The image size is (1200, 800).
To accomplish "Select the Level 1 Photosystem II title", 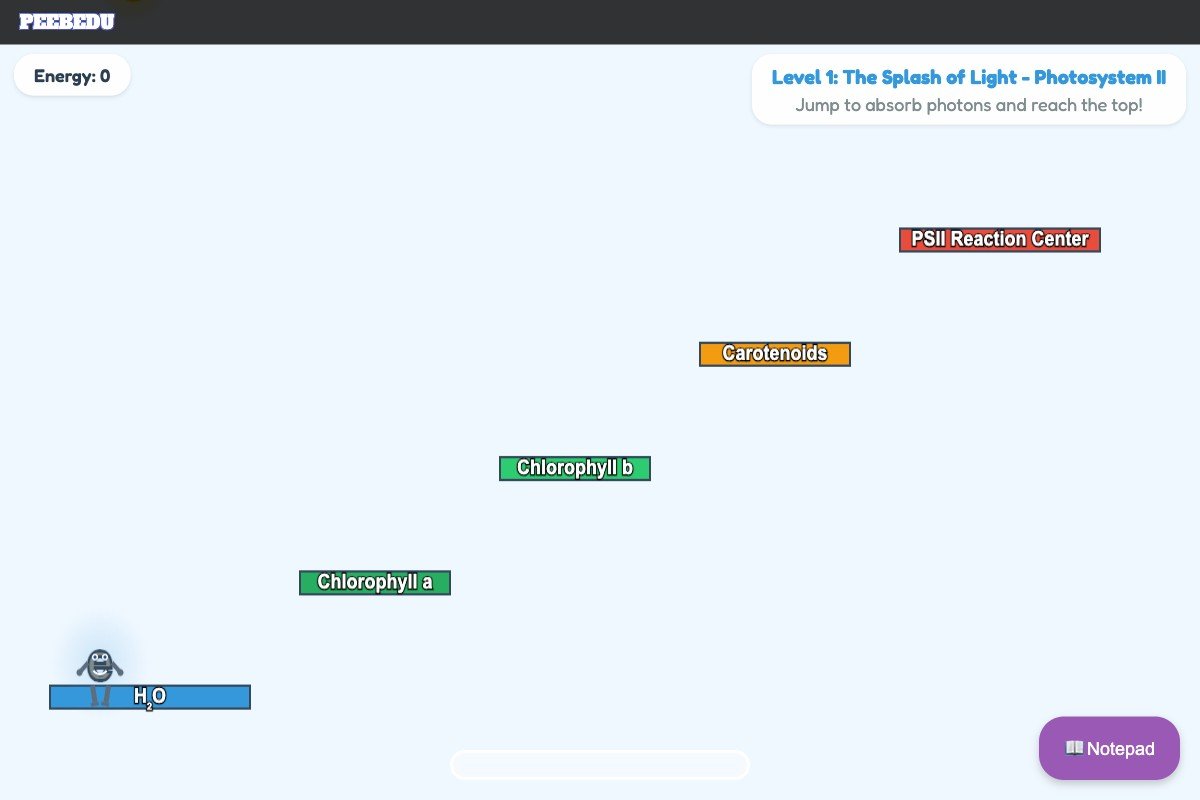I will 968,77.
